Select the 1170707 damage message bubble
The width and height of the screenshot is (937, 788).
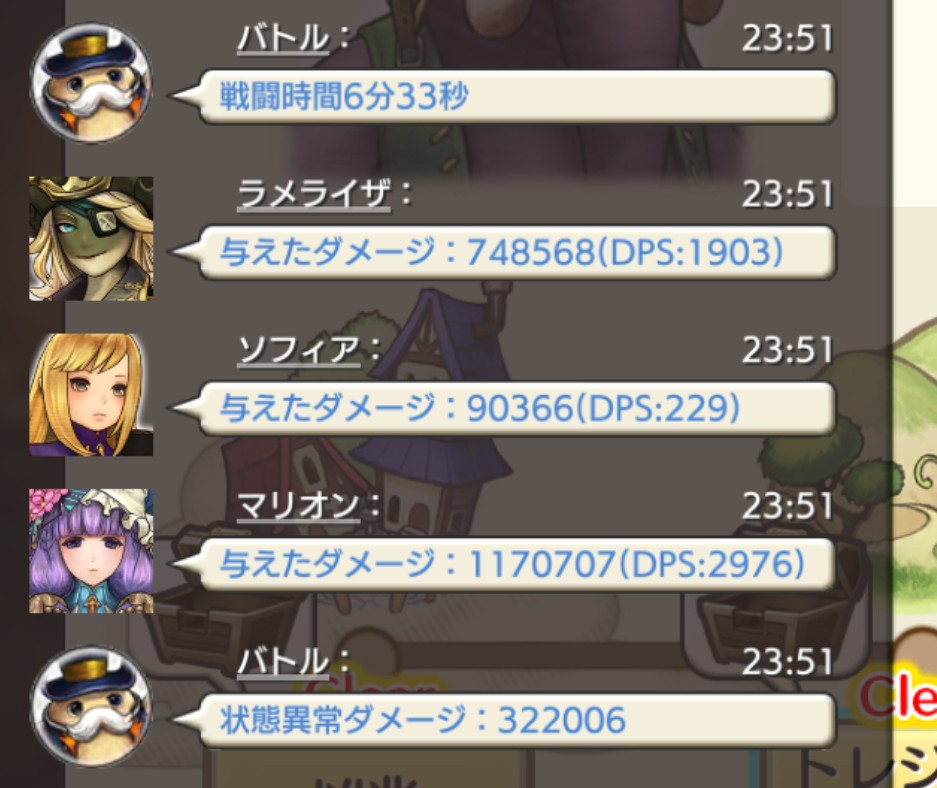pyautogui.click(x=503, y=564)
